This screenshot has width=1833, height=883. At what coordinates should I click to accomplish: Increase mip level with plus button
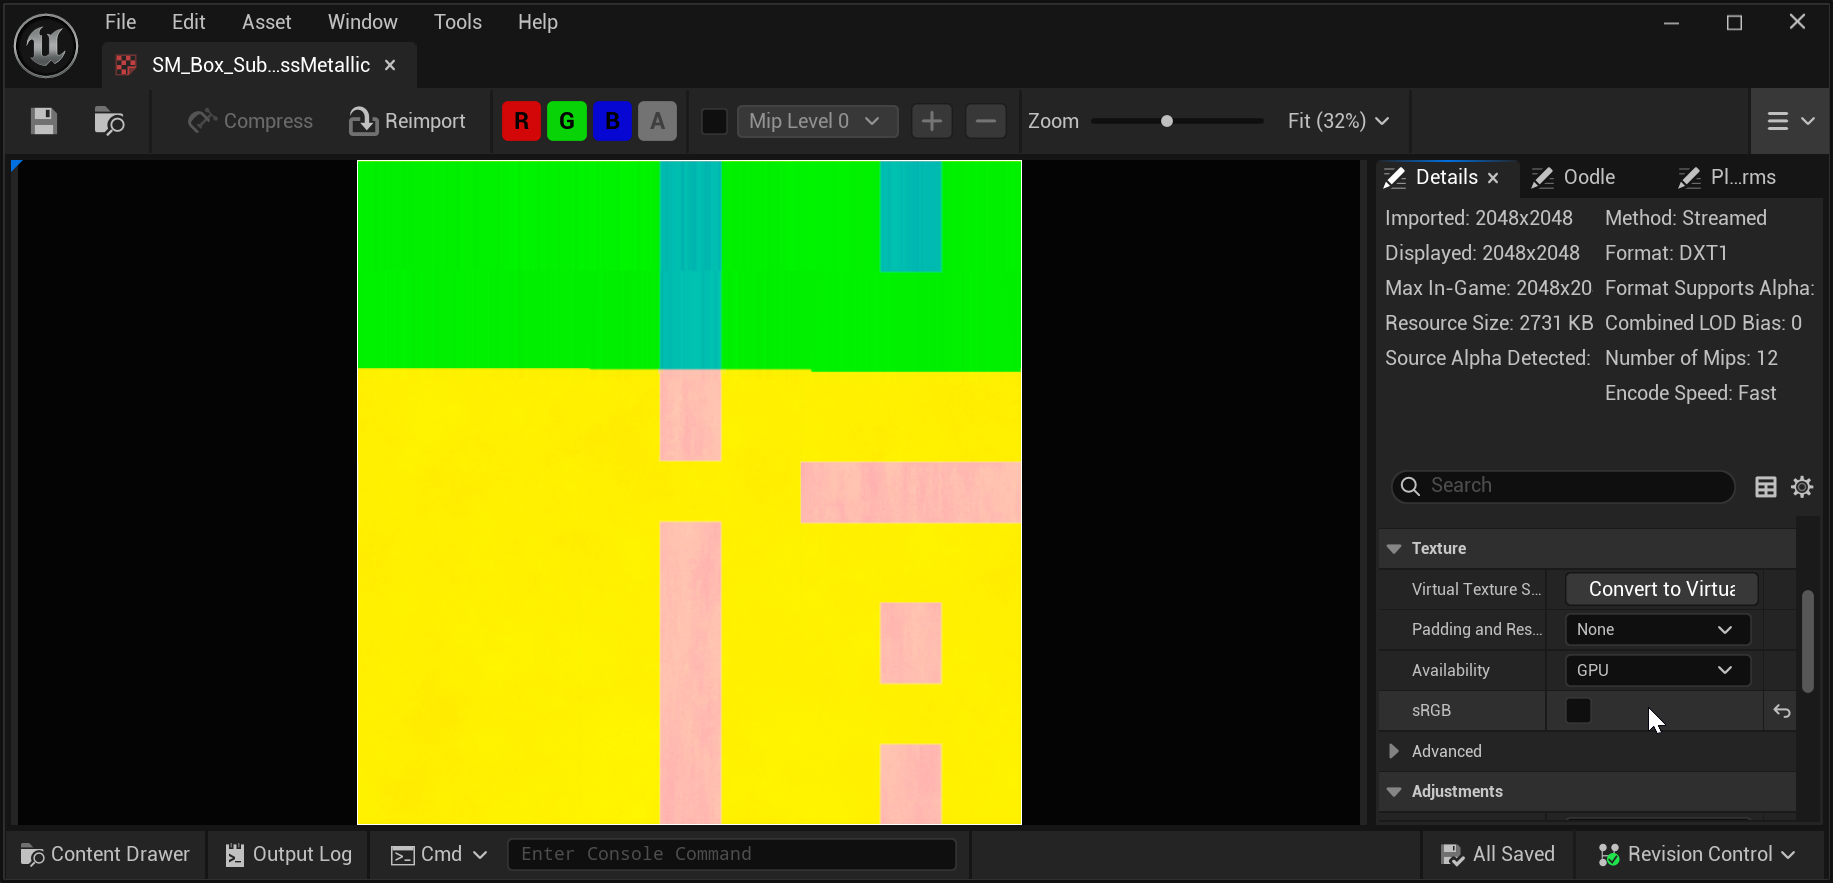(x=931, y=121)
